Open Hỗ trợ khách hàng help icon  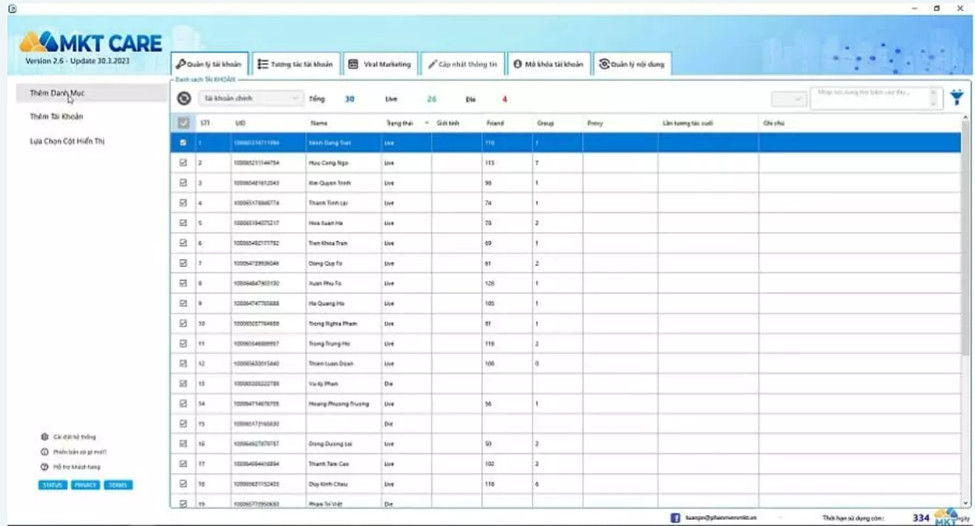(x=45, y=467)
